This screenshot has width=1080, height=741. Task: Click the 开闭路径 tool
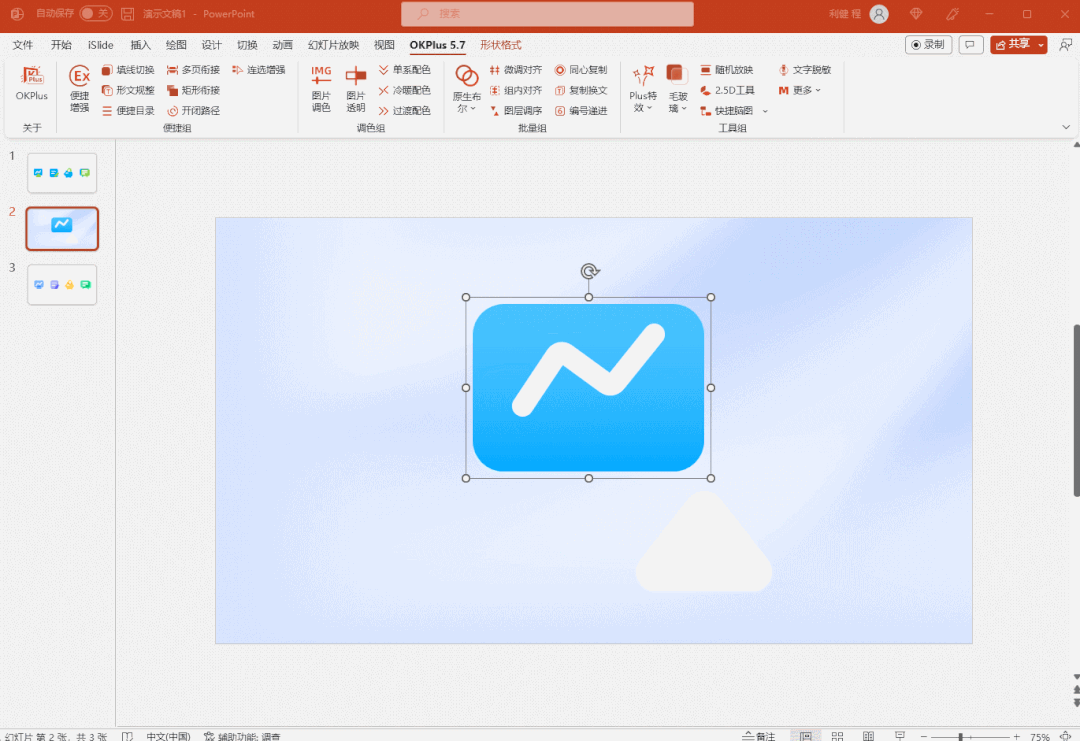point(194,110)
